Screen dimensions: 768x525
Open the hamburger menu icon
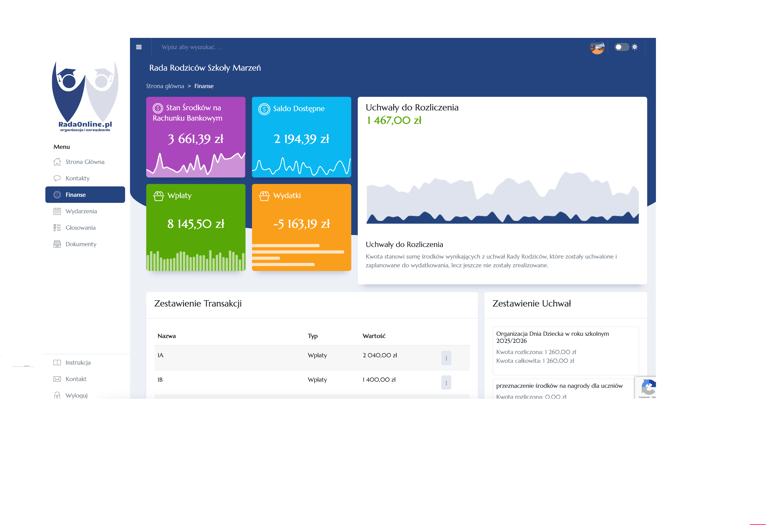tap(139, 47)
